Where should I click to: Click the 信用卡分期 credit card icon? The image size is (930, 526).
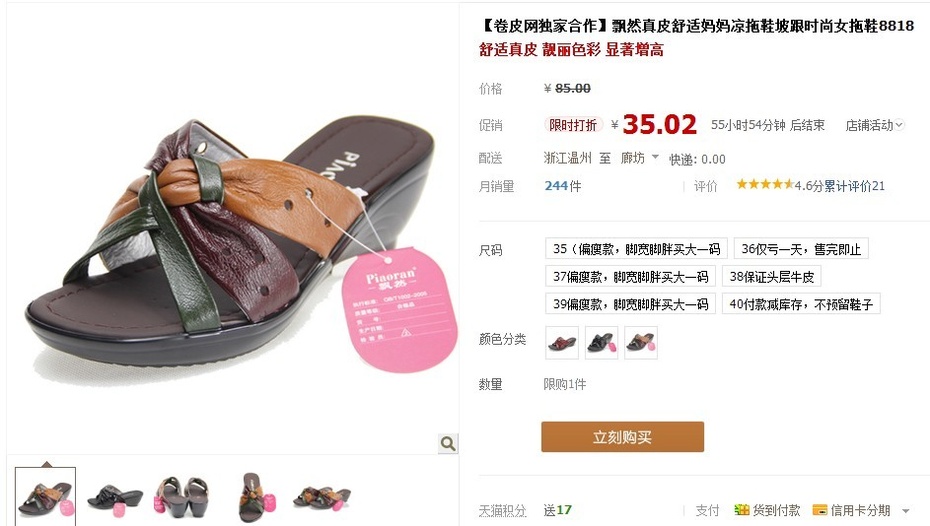[820, 509]
